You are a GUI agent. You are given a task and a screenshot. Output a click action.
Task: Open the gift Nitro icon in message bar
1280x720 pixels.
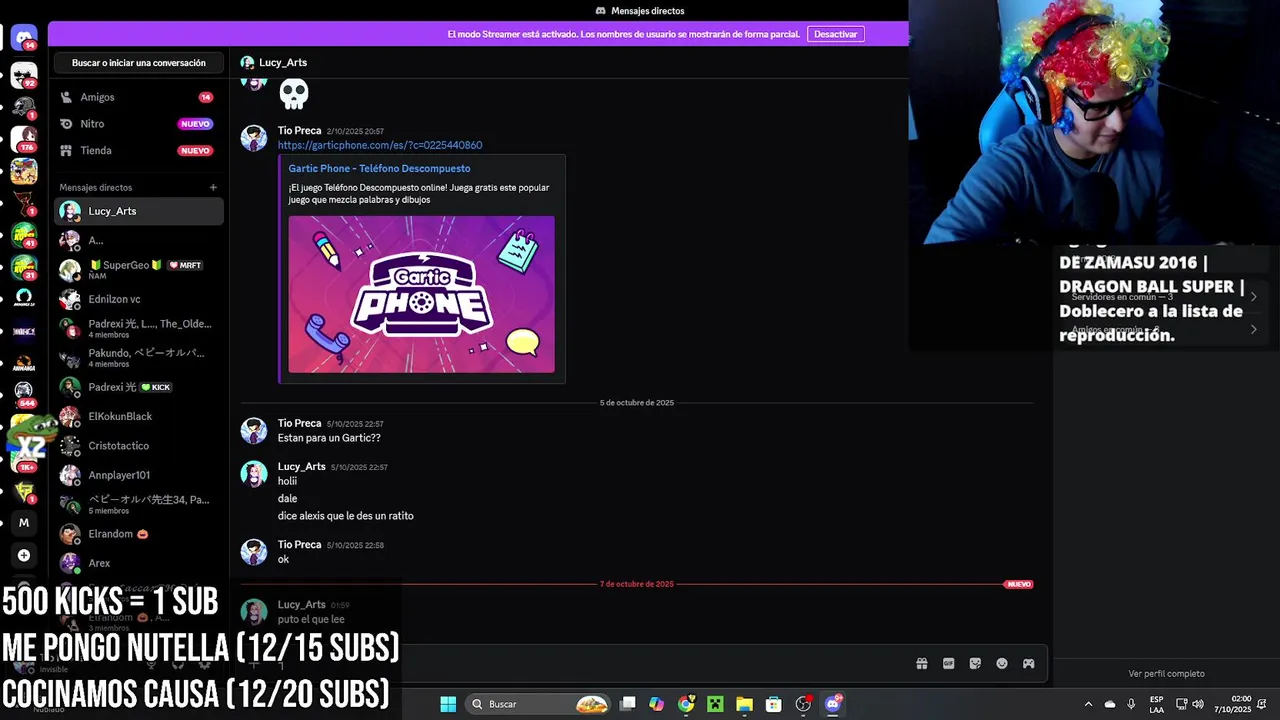922,664
